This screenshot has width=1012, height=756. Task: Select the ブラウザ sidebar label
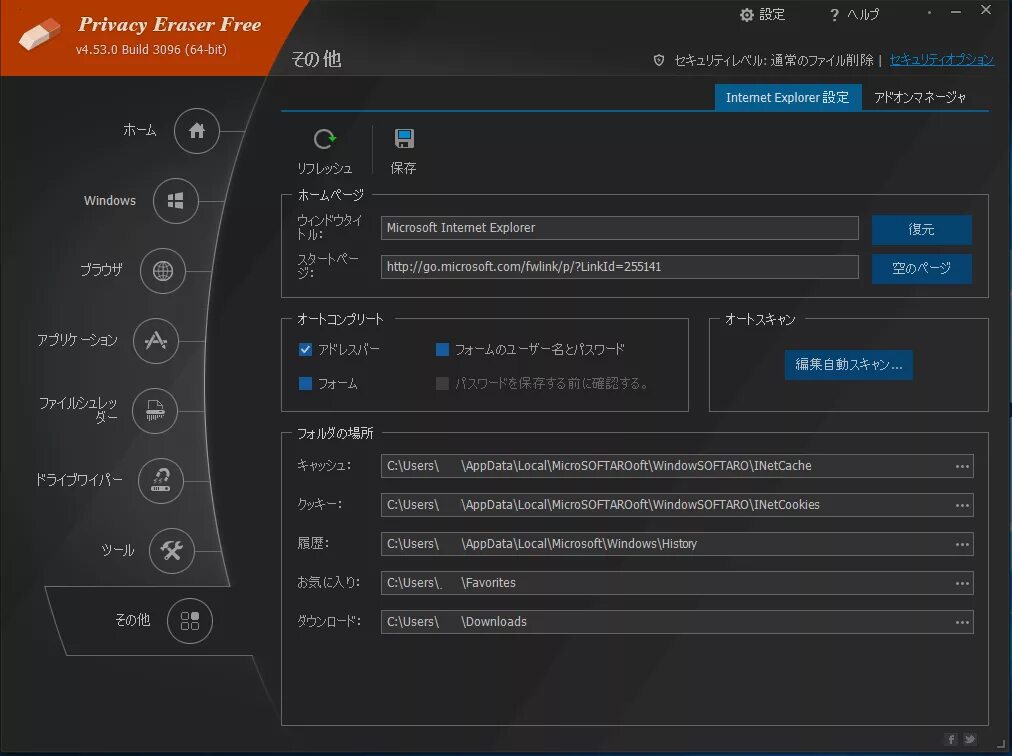(101, 270)
